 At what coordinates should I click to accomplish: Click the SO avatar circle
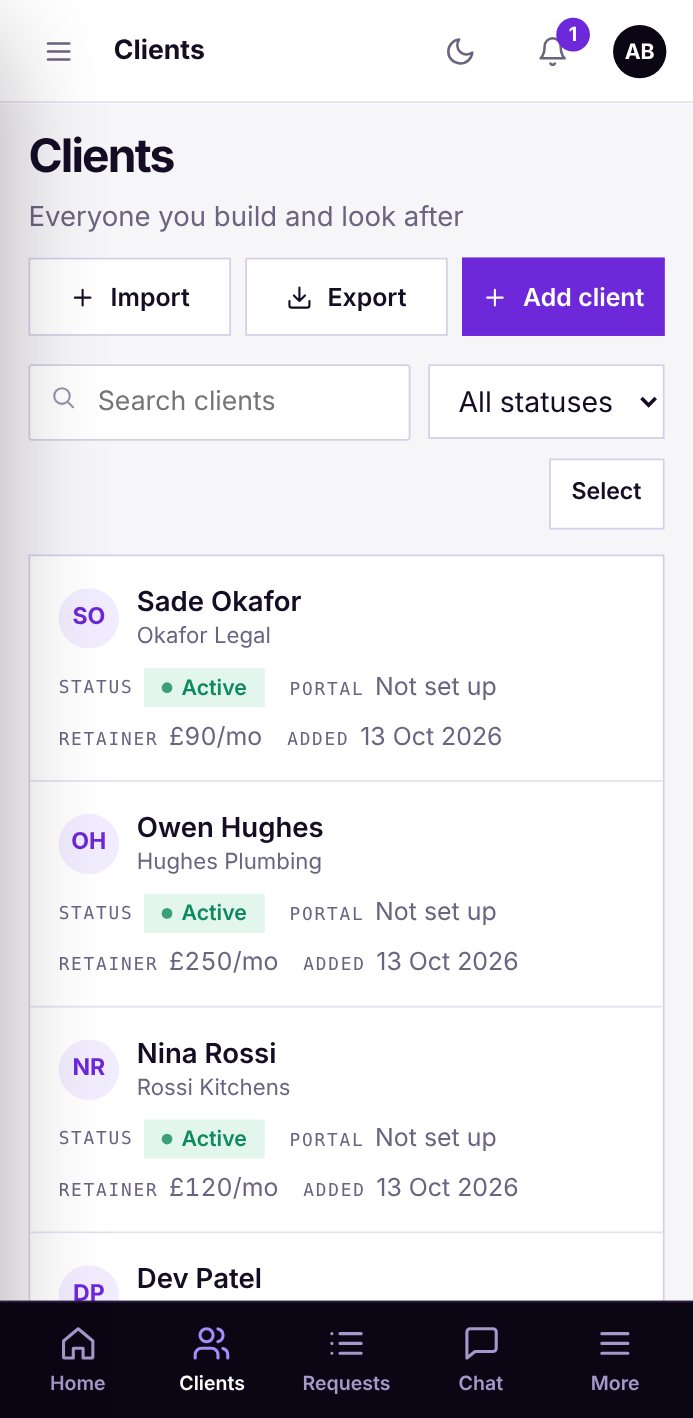tap(89, 616)
